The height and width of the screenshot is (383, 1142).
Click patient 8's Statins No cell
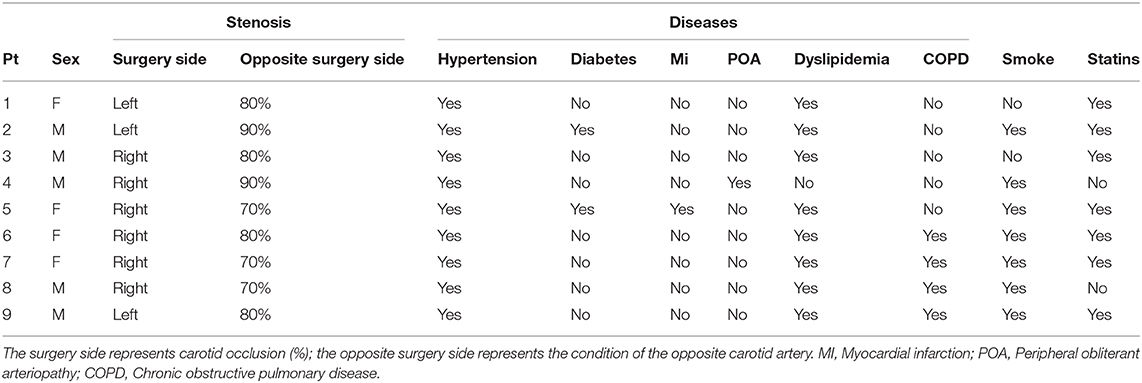[1096, 288]
